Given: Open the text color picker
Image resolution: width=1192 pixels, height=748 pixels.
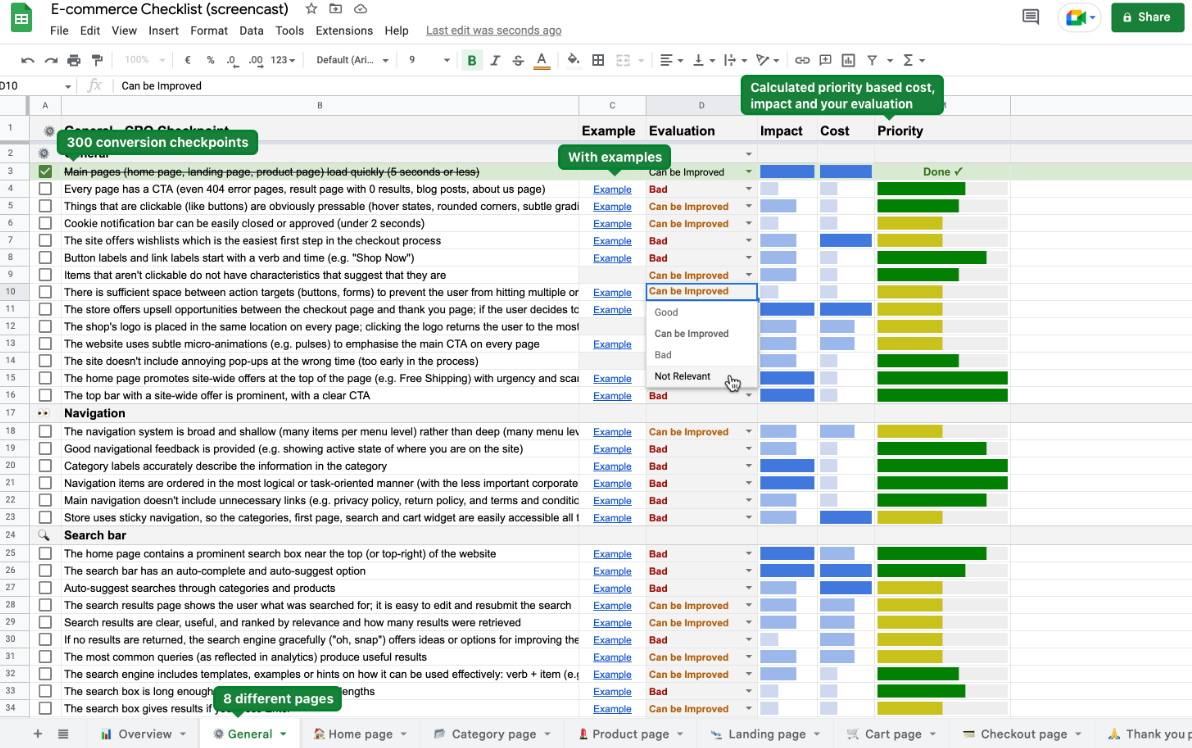Looking at the screenshot, I should (x=541, y=60).
